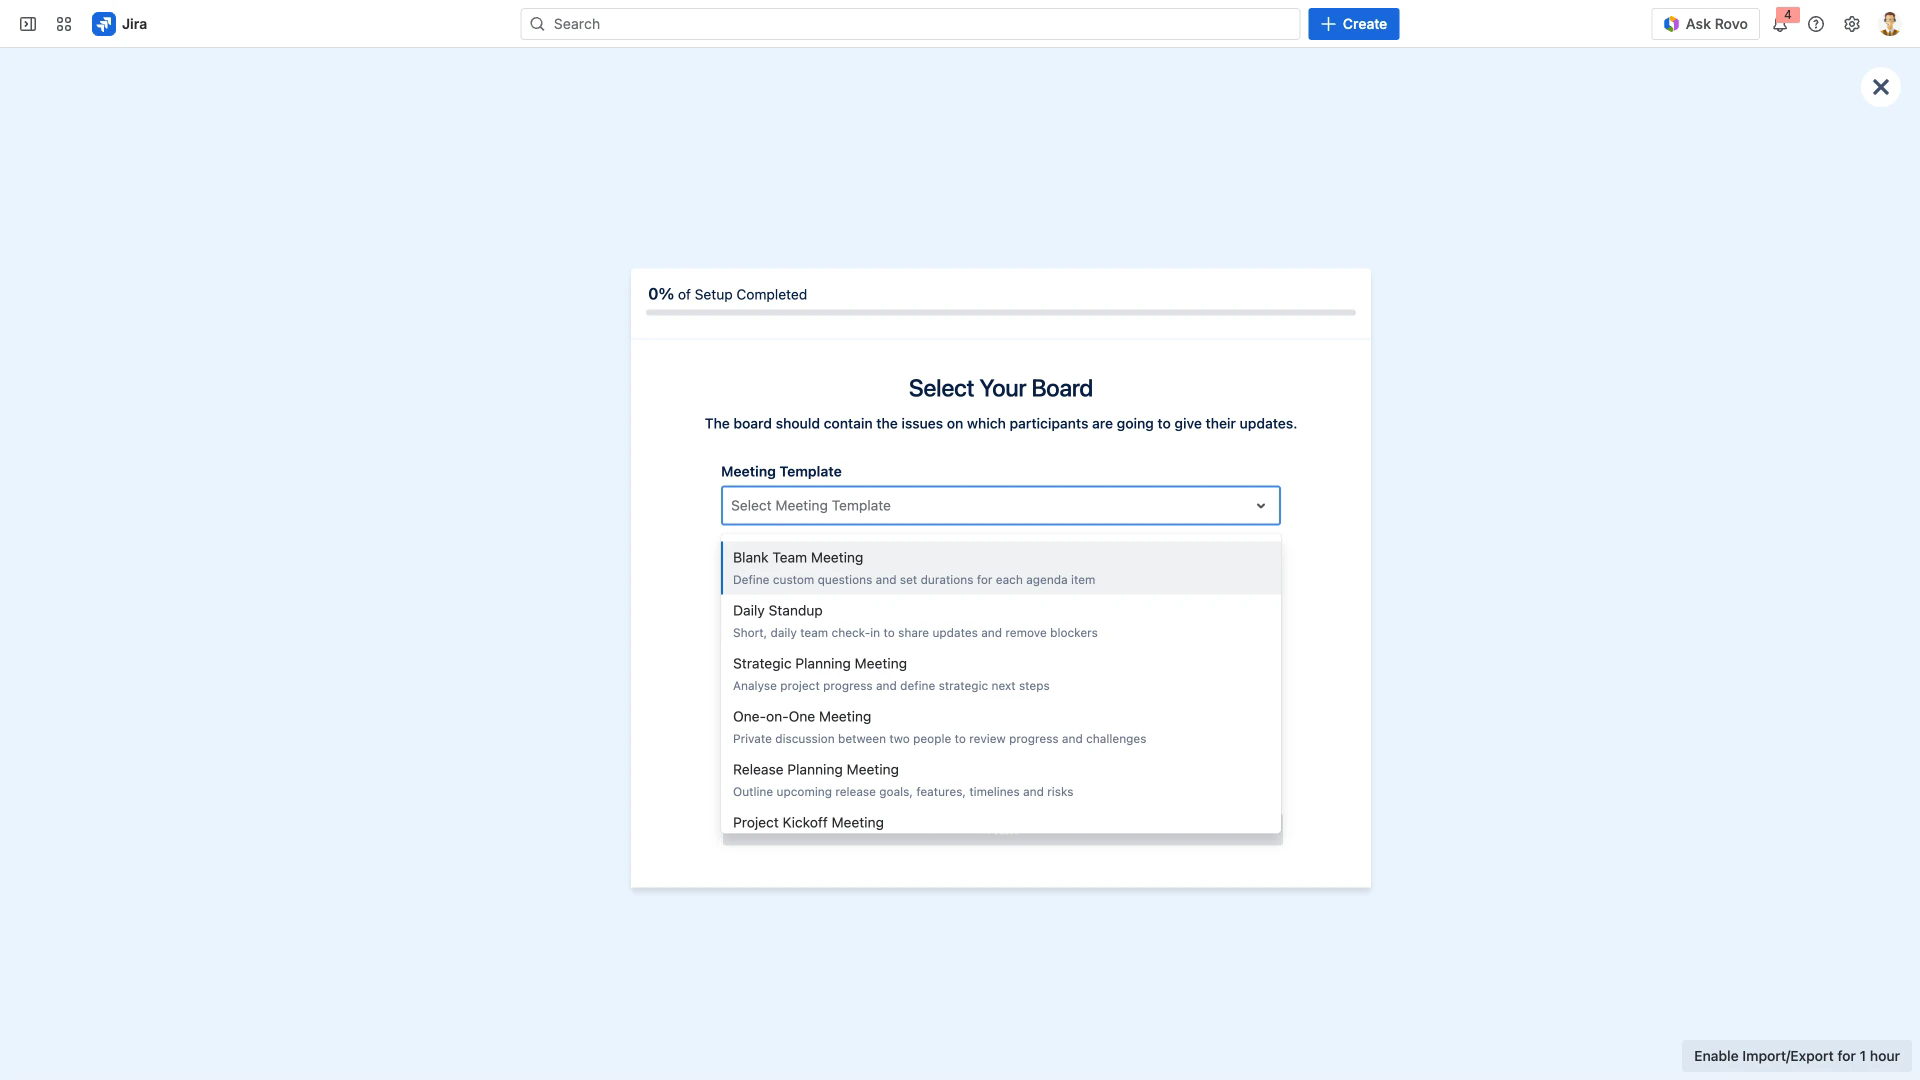This screenshot has width=1920, height=1080.
Task: Open the notifications bell with 4 alerts
Action: click(1780, 23)
